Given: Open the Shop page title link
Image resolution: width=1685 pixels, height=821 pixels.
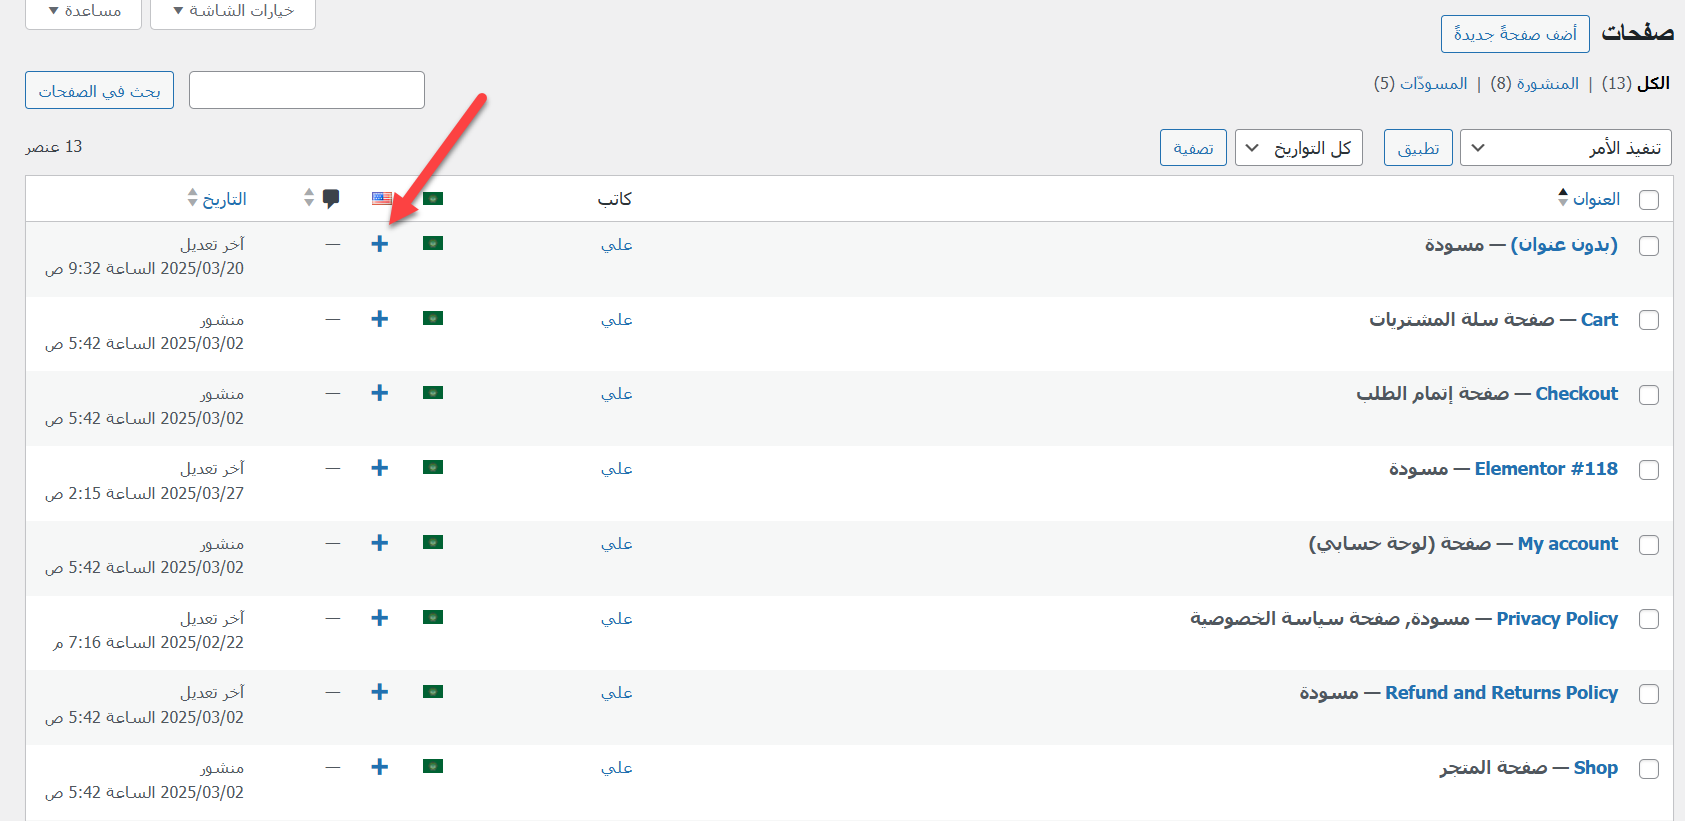Looking at the screenshot, I should pos(1595,768).
